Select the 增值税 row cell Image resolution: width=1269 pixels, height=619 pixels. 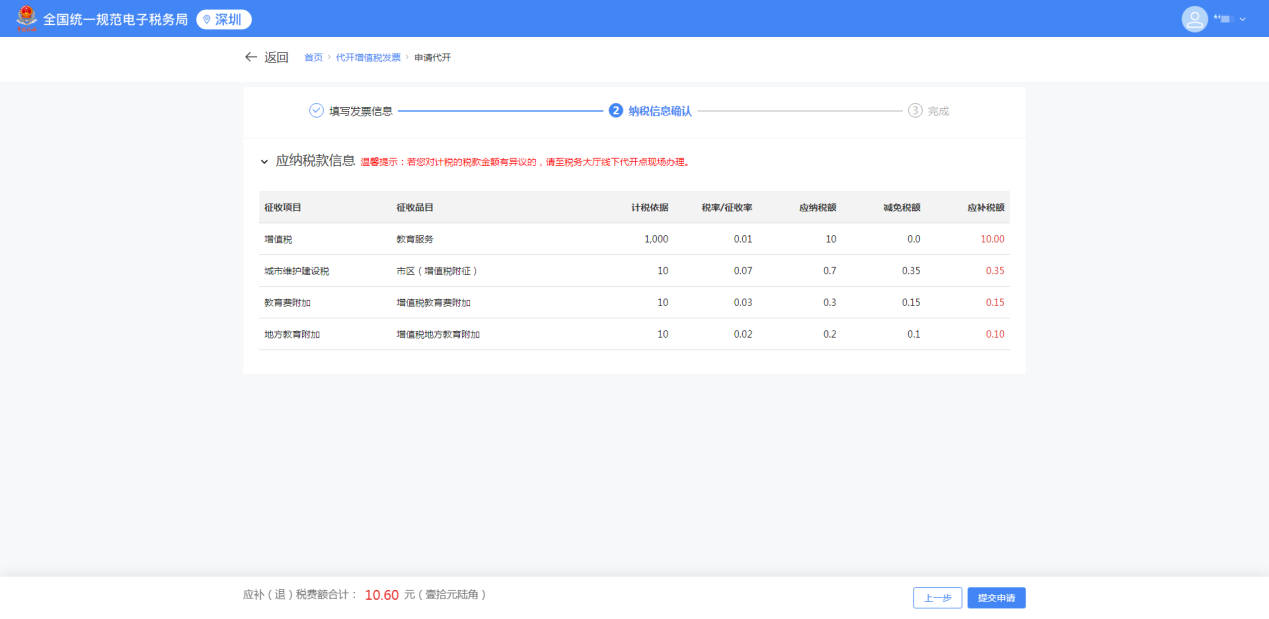tap(278, 239)
